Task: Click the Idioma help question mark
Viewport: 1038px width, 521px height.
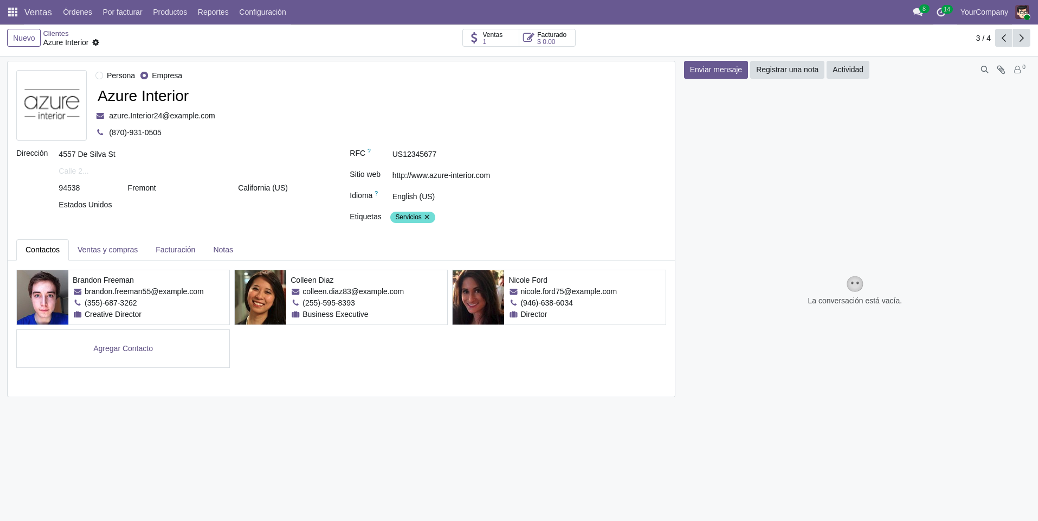Action: click(x=376, y=193)
